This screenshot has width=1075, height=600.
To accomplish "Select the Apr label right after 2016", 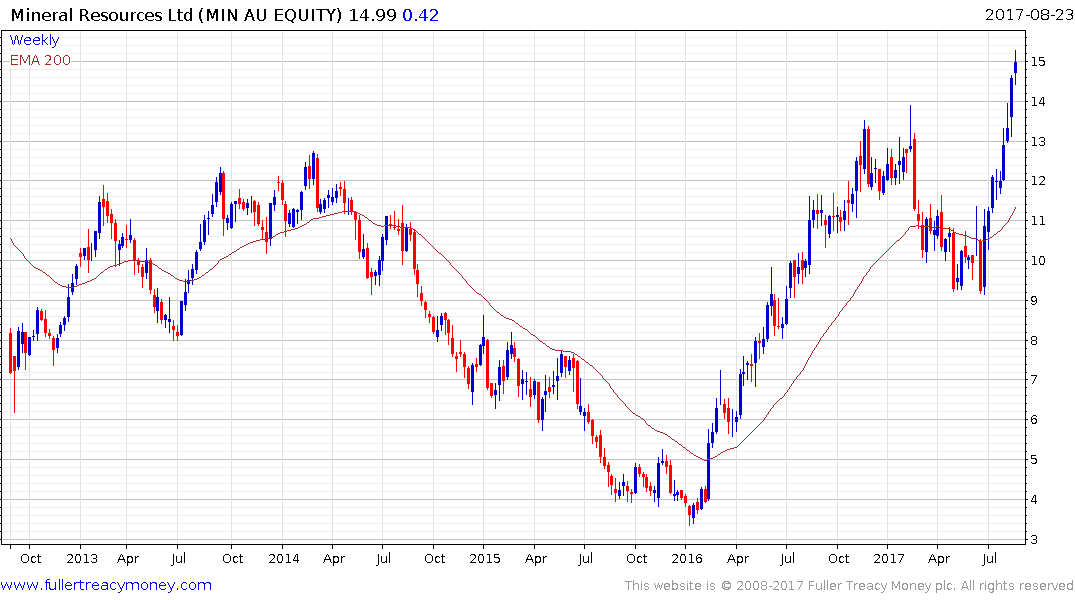I will pos(738,559).
